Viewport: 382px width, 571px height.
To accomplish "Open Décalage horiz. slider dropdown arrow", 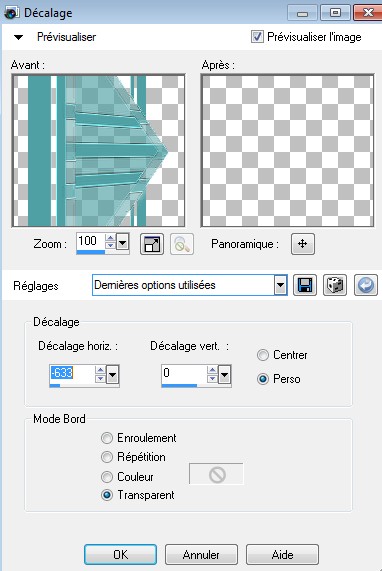I will [x=113, y=374].
